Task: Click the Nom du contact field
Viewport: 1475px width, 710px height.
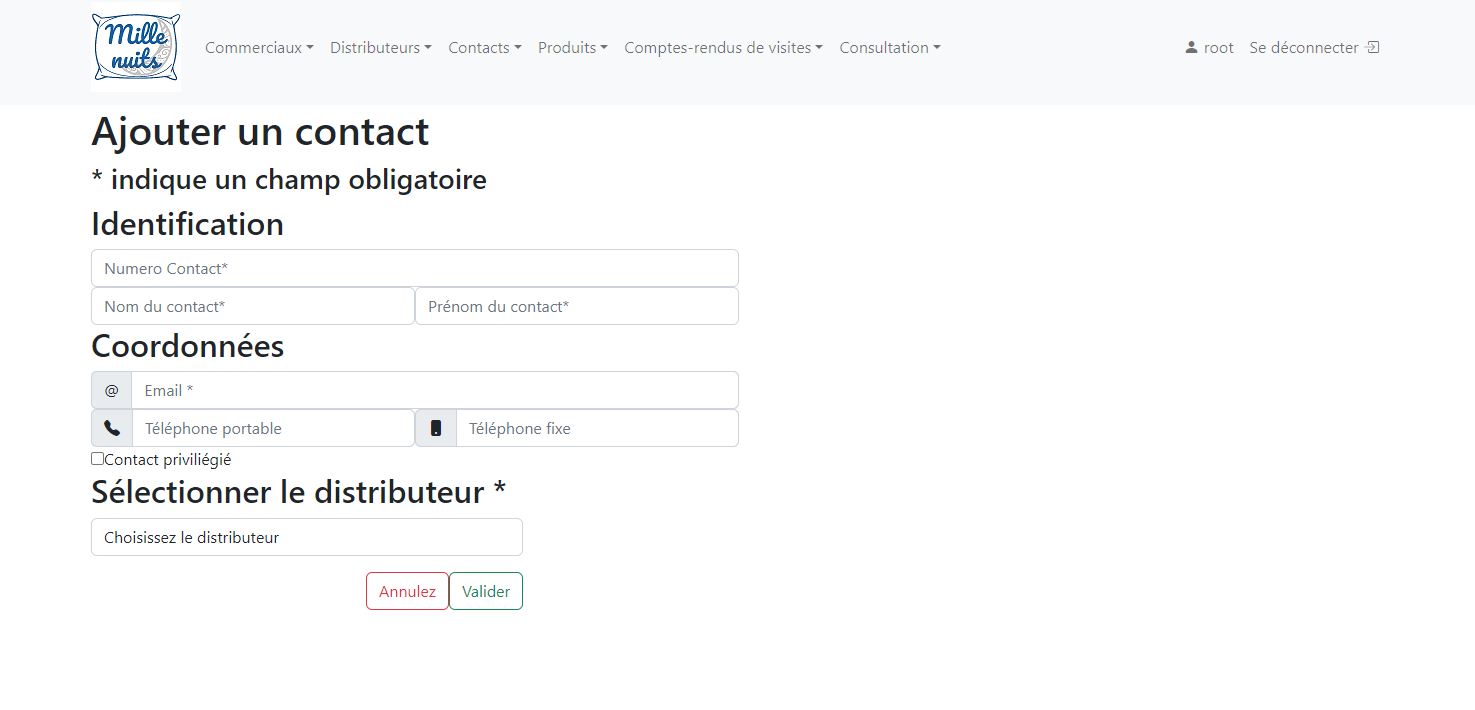Action: tap(252, 306)
